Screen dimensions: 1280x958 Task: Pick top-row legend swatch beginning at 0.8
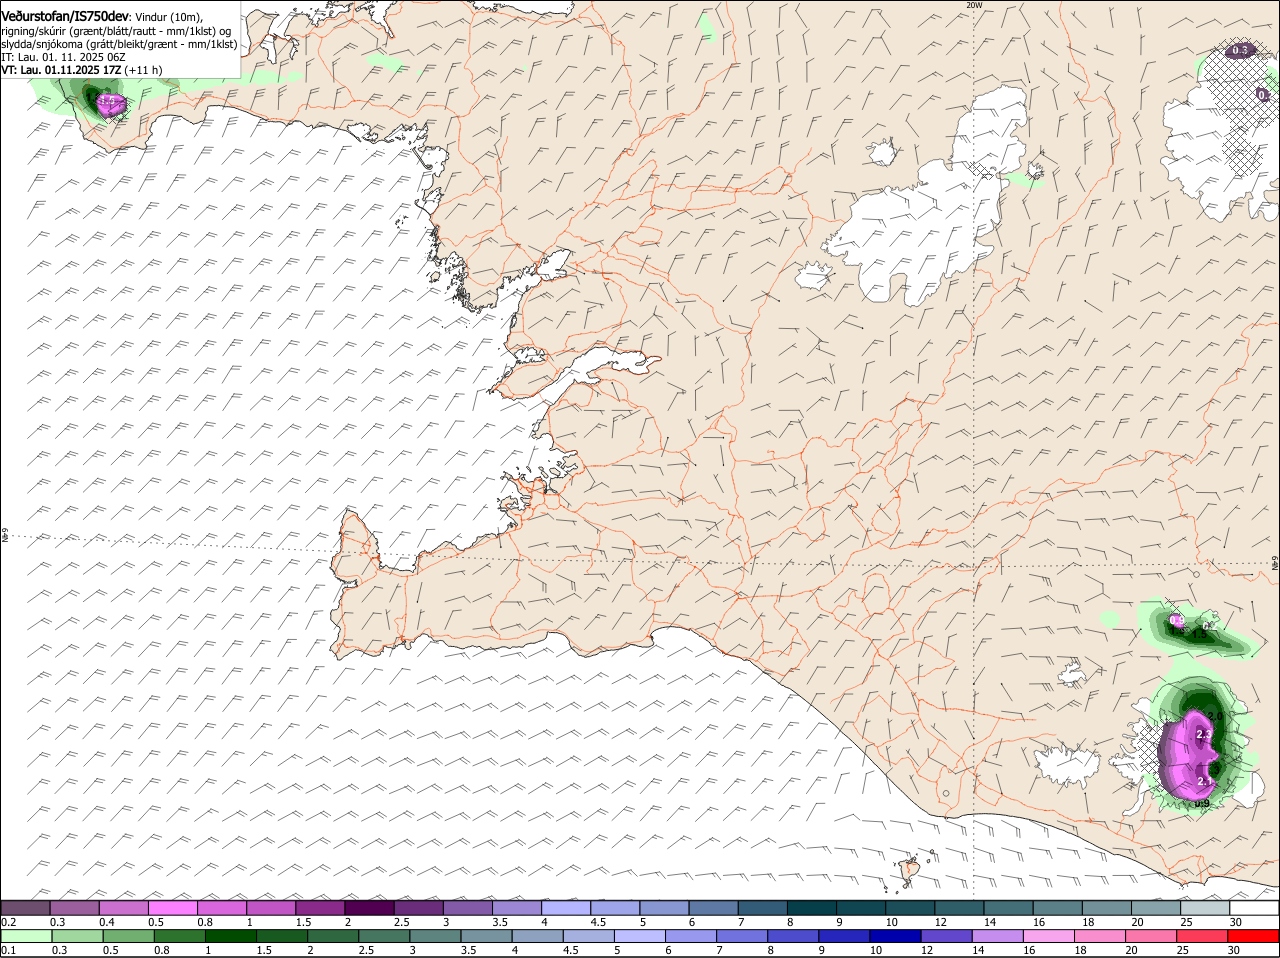click(222, 907)
